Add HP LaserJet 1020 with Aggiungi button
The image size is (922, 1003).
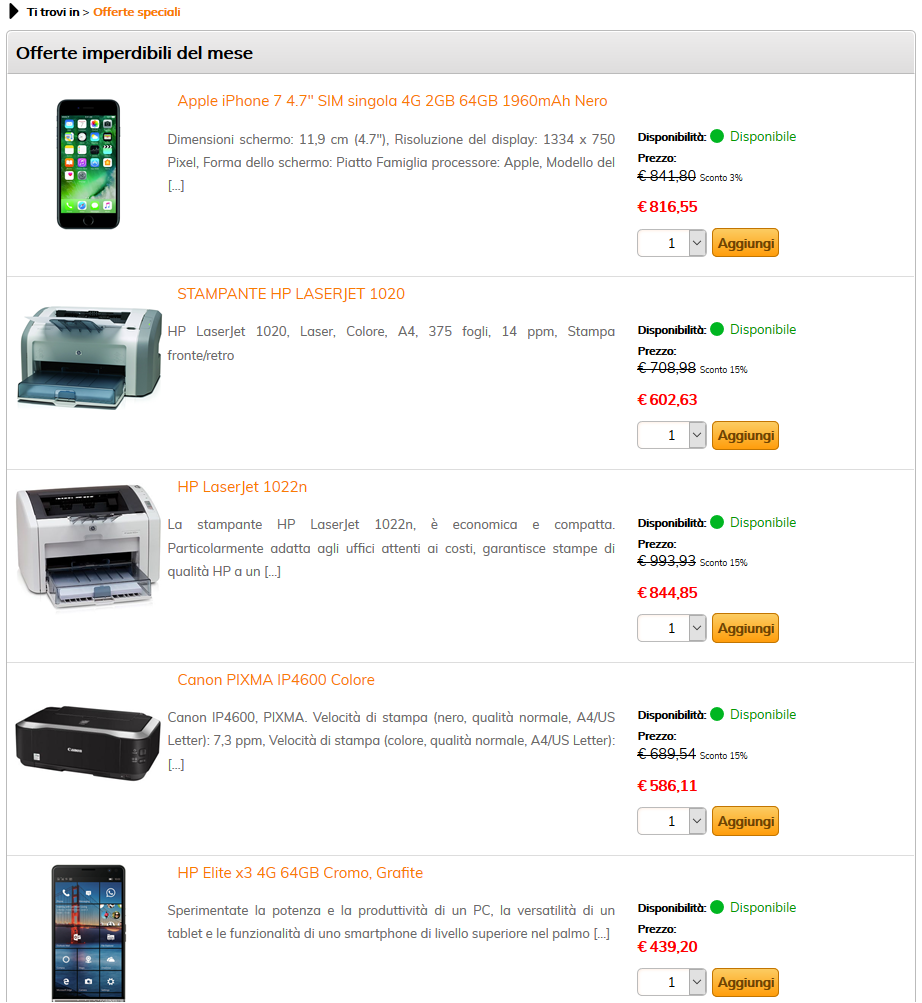point(745,436)
